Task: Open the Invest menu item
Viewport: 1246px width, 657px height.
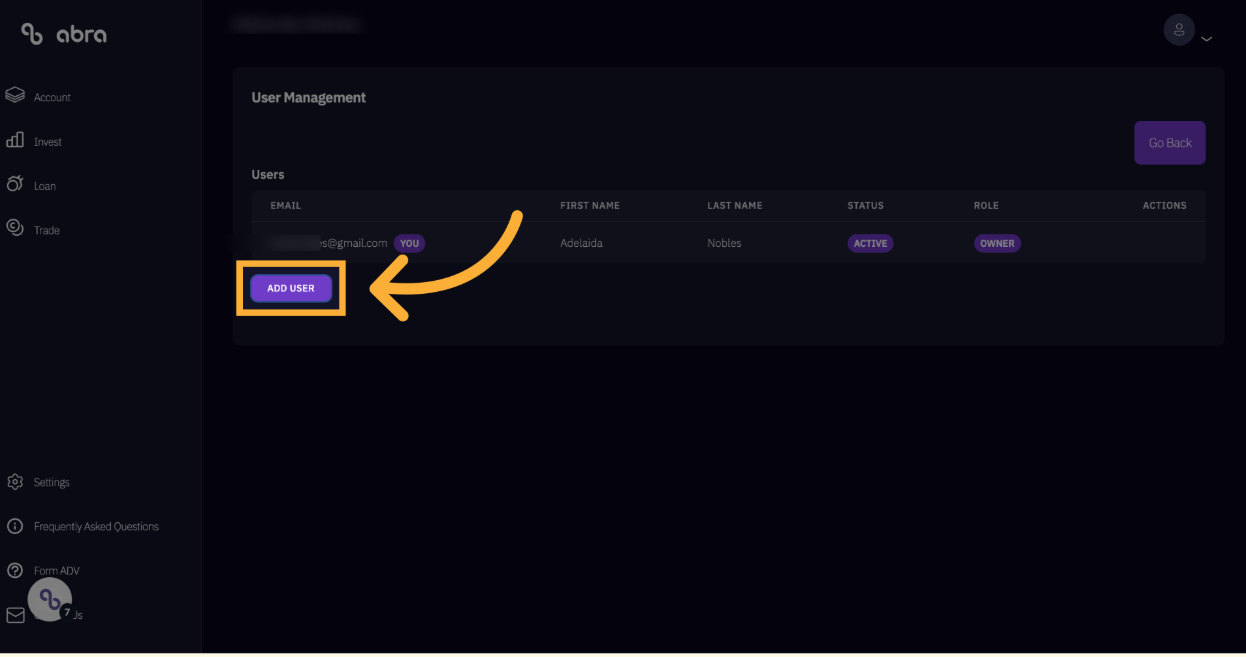Action: pyautogui.click(x=48, y=142)
